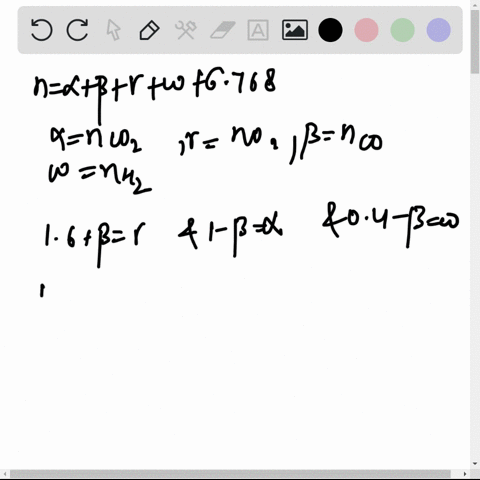480x480 pixels.
Task: Choose the black pen color
Action: (x=330, y=30)
